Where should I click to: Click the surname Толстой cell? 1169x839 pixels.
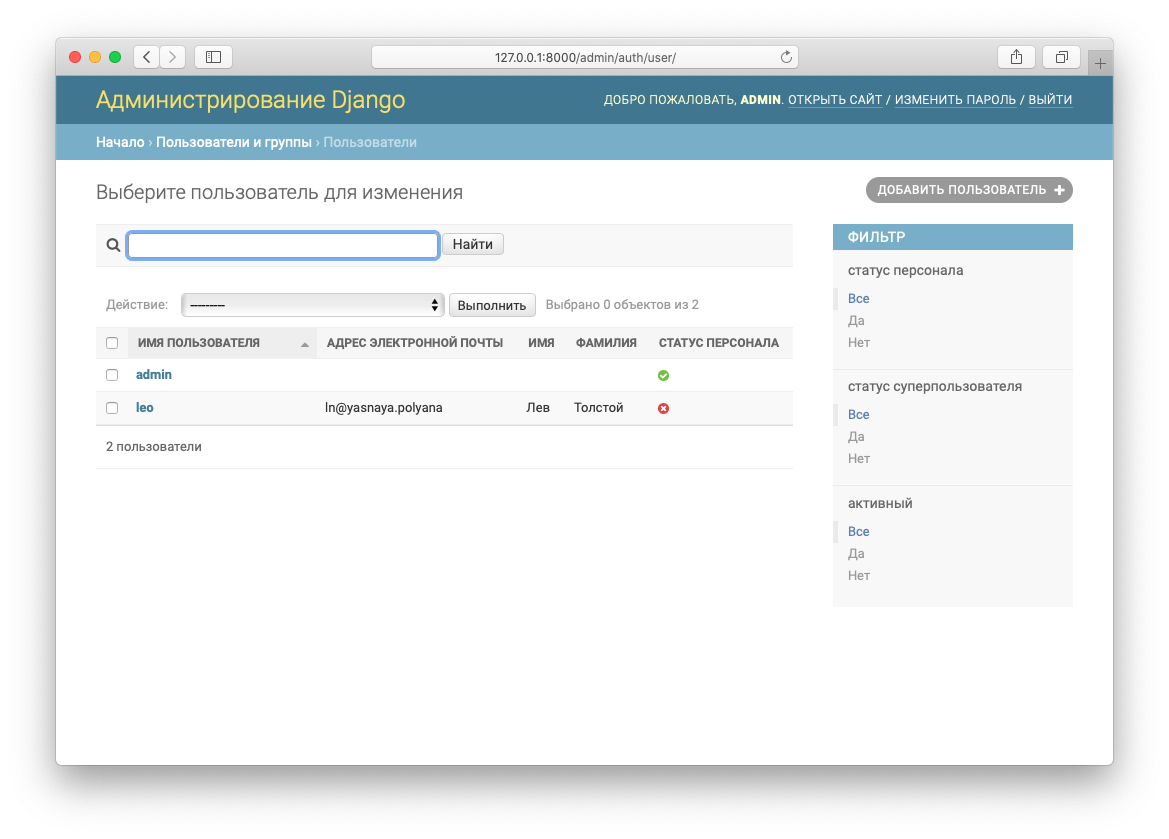[x=598, y=408]
